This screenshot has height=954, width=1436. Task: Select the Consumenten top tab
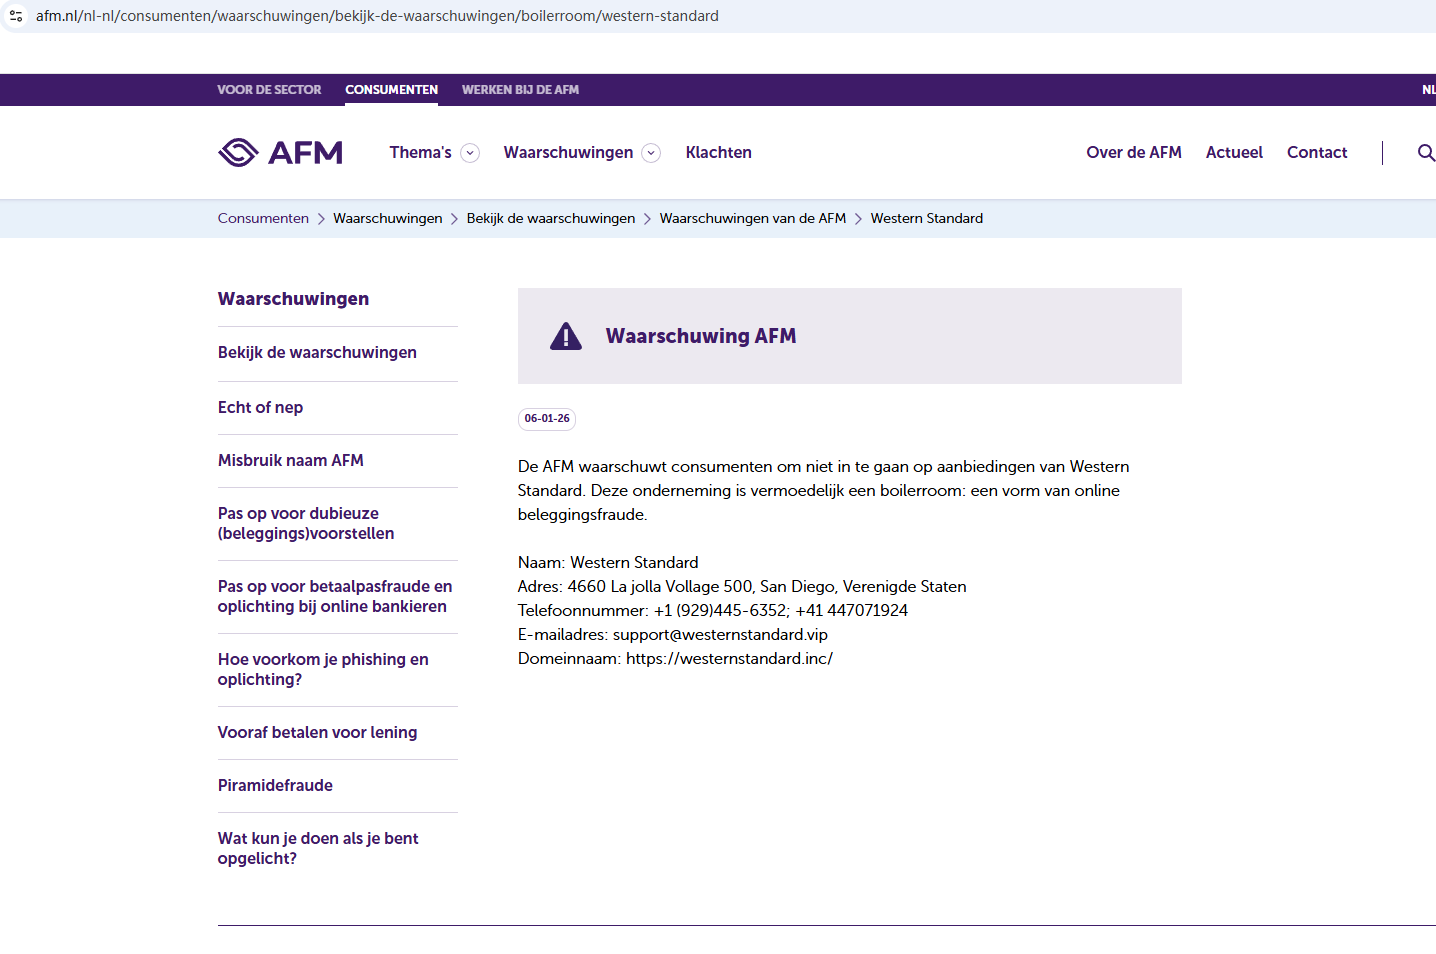click(391, 90)
